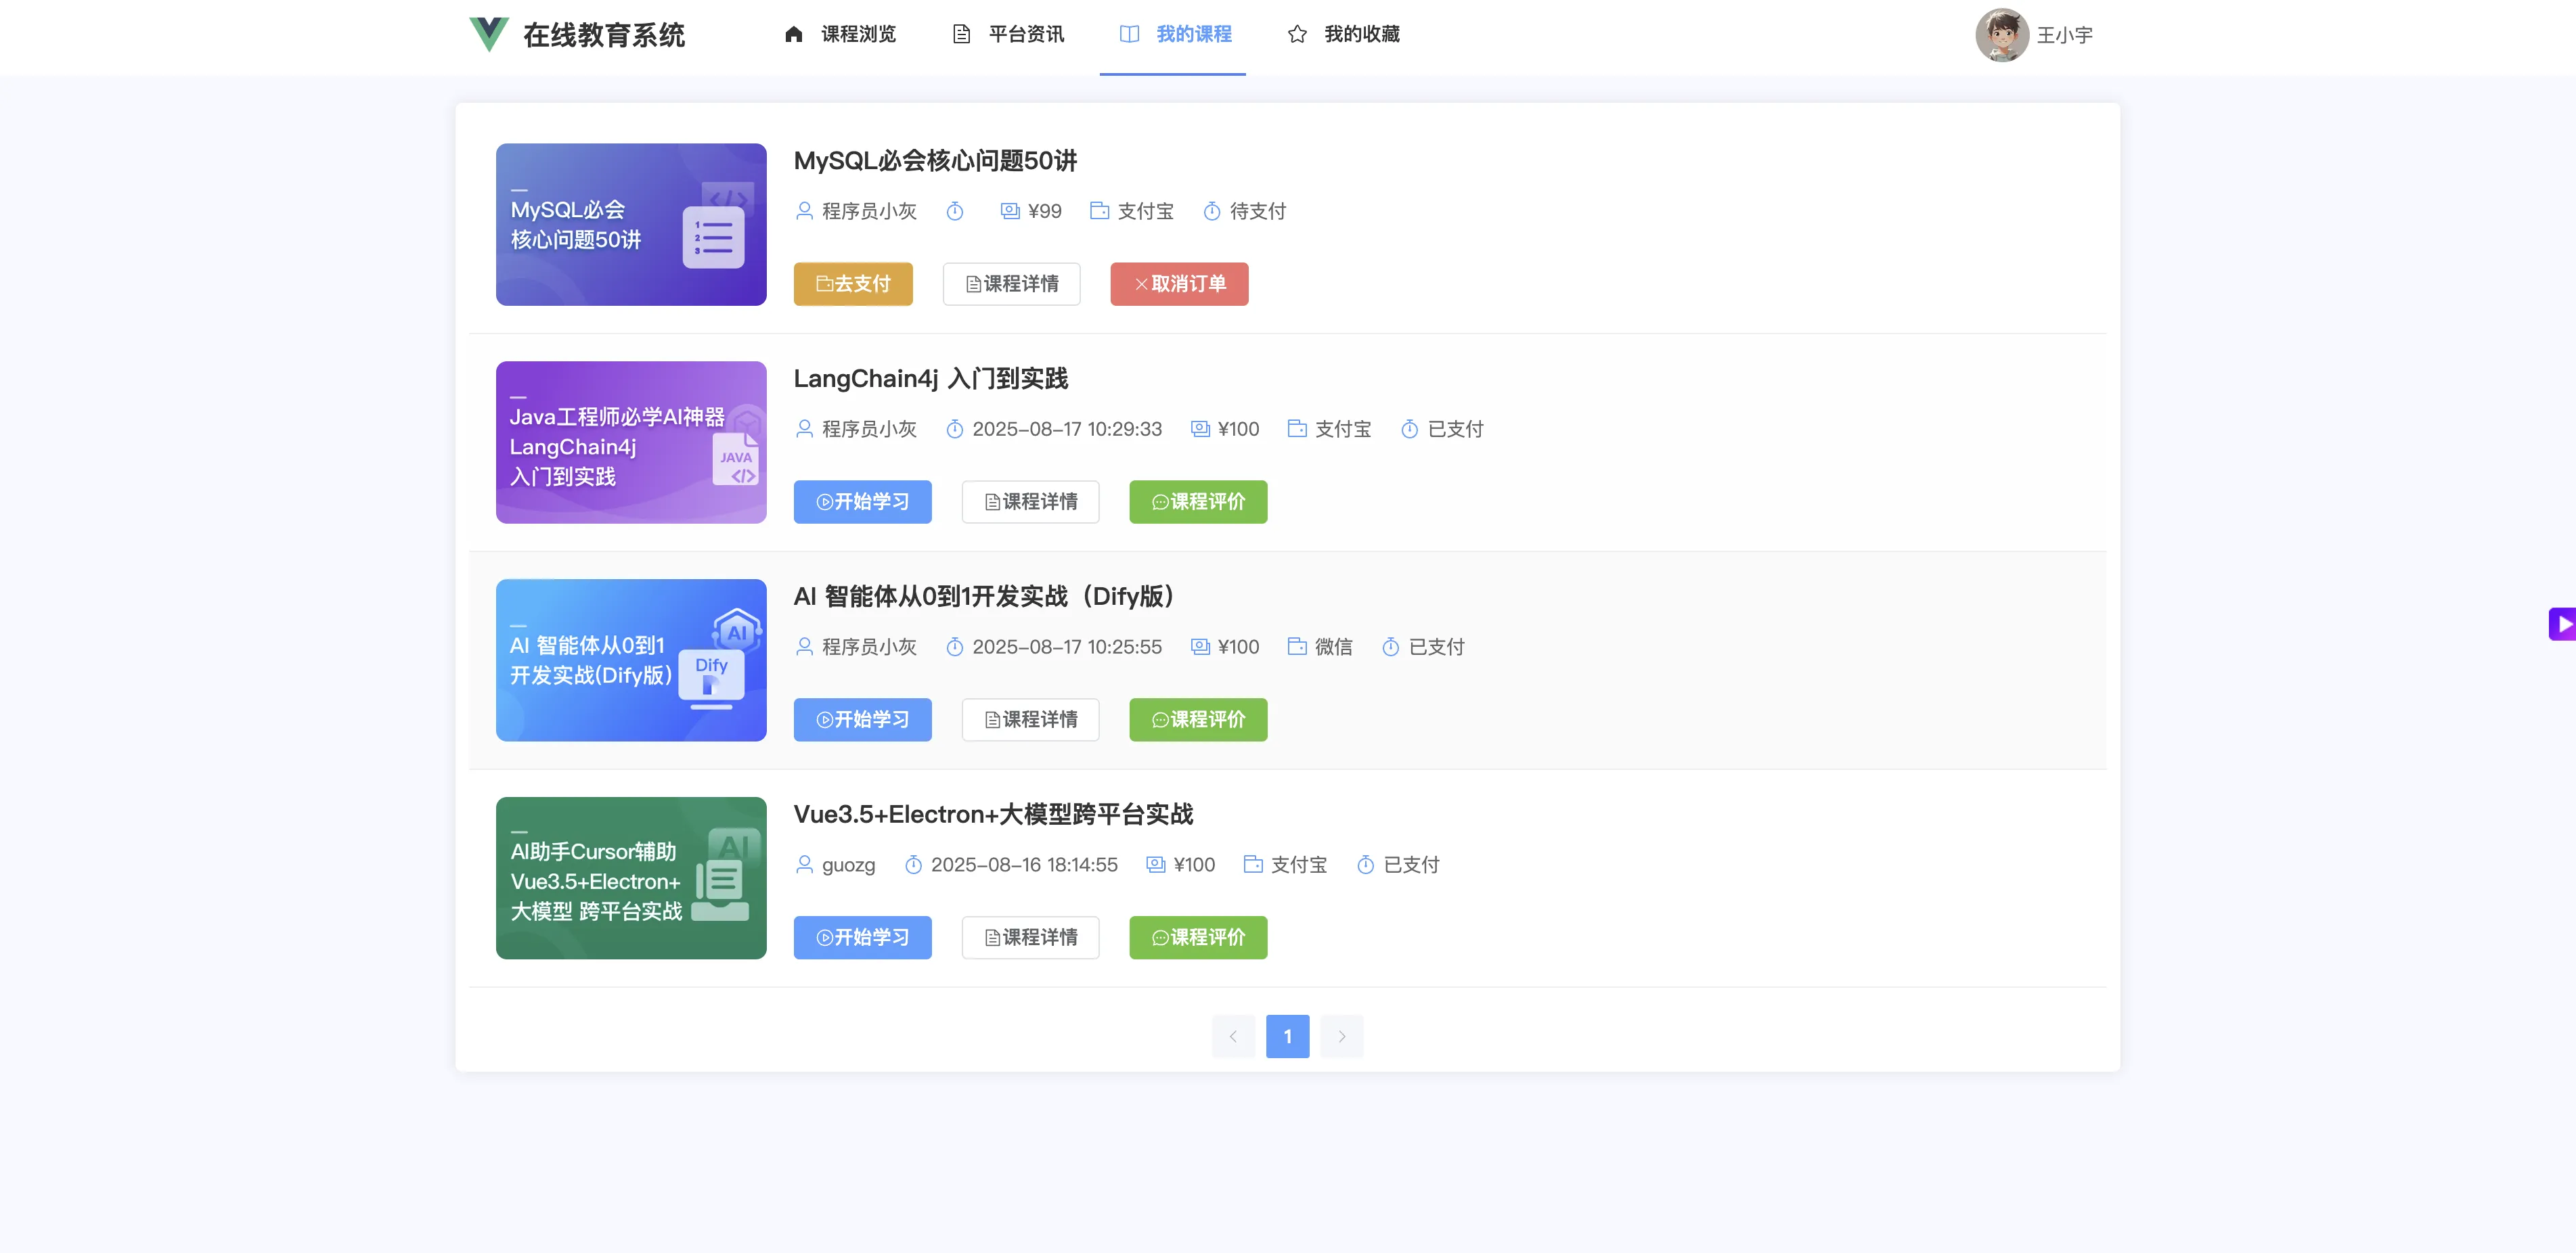Click the wallet icon beside 微信 payment
Image resolution: width=2576 pixels, height=1253 pixels.
click(1297, 647)
